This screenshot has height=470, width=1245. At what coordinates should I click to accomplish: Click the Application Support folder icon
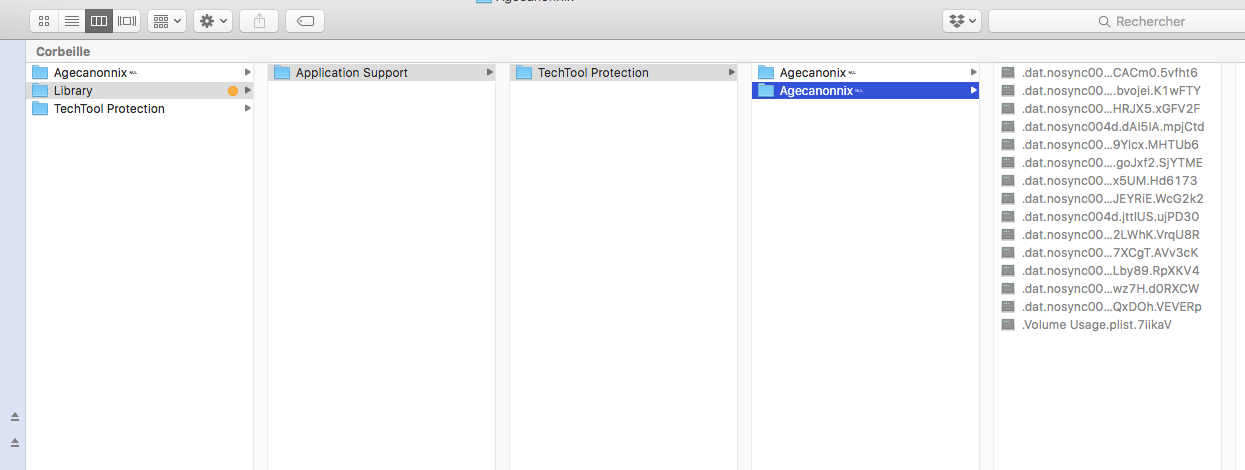click(x=282, y=72)
